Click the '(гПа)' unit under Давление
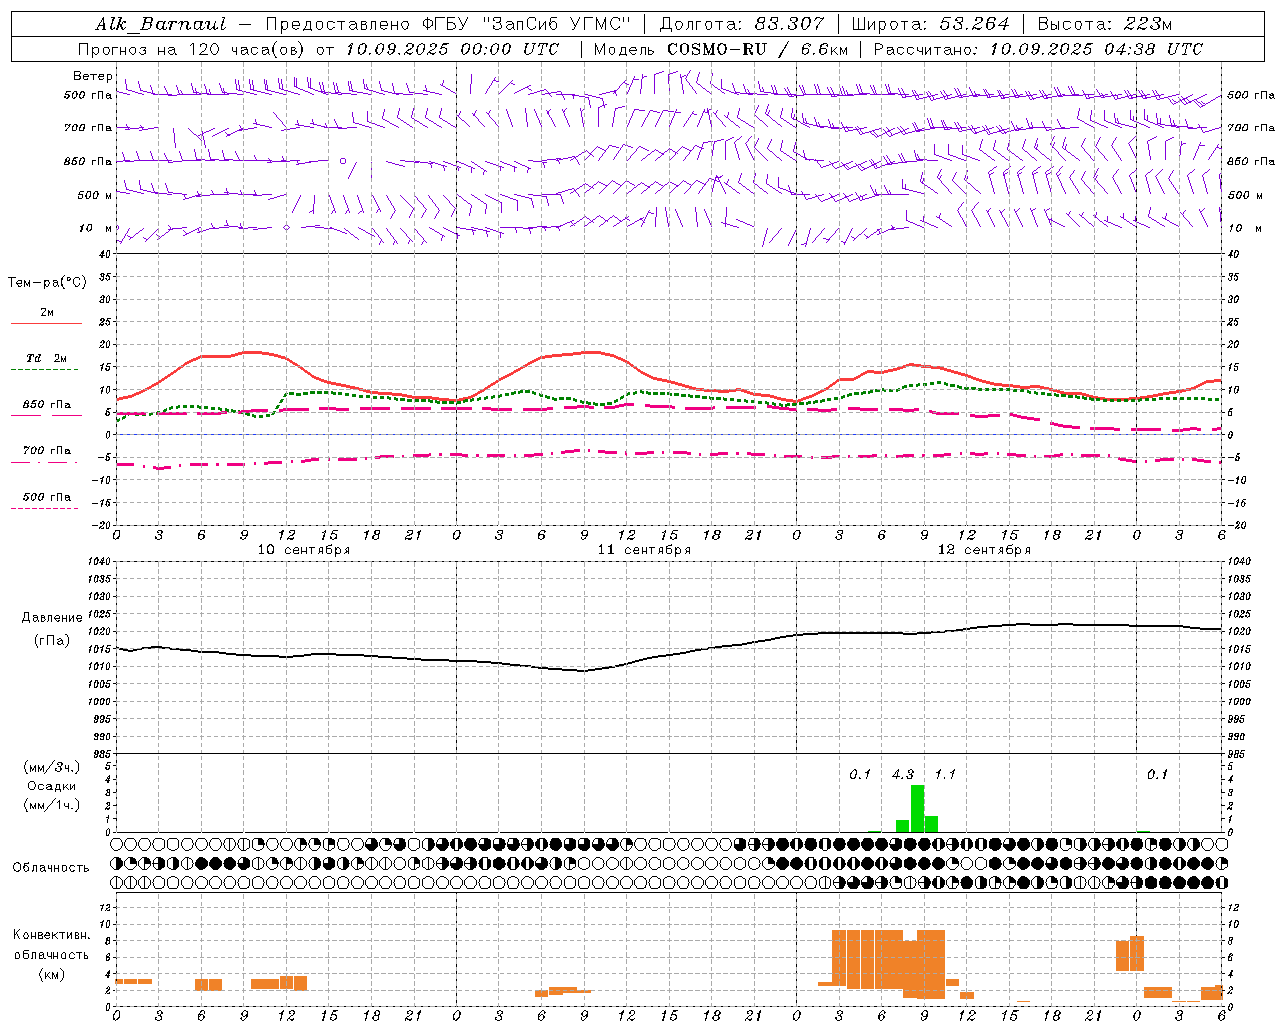1280x1024 pixels. pyautogui.click(x=52, y=640)
